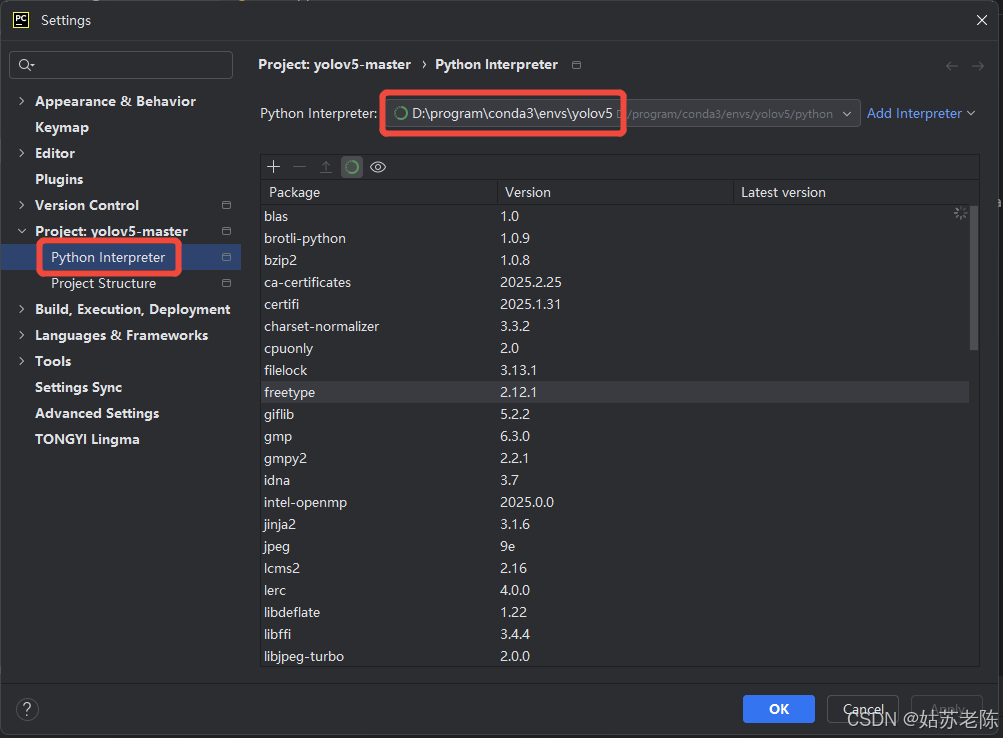1003x738 pixels.
Task: Select Project Structure in the sidebar
Action: (104, 283)
